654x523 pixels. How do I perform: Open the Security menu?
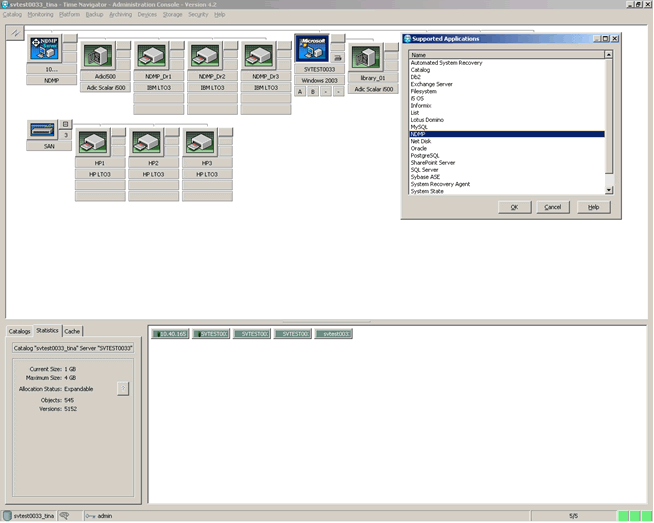(x=198, y=15)
